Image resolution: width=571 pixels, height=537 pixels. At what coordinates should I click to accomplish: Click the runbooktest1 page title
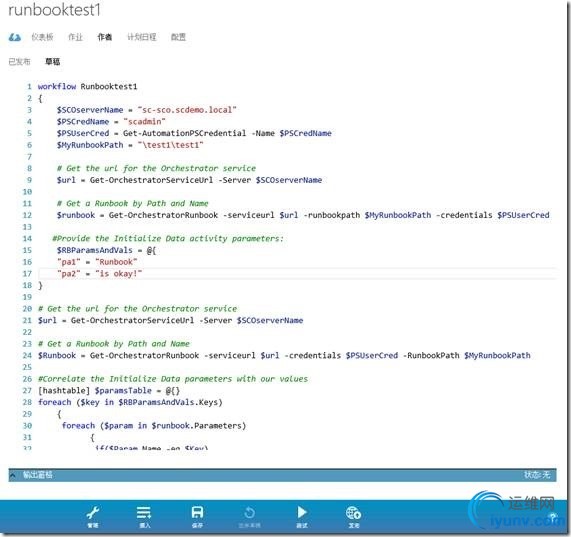point(54,10)
